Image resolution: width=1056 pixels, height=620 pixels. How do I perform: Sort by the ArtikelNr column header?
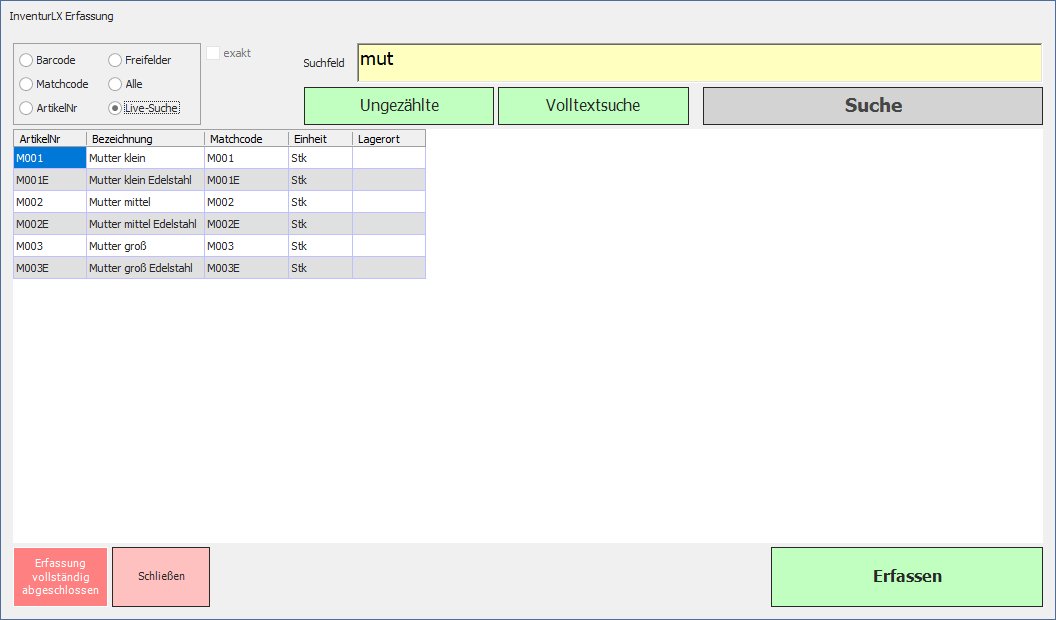point(49,139)
